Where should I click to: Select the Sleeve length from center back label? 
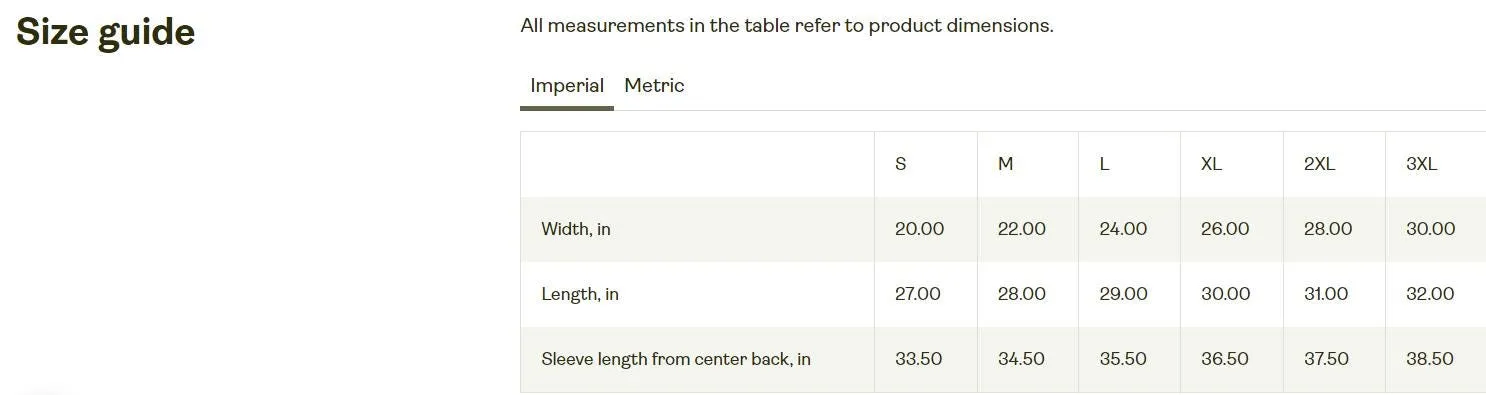[676, 359]
